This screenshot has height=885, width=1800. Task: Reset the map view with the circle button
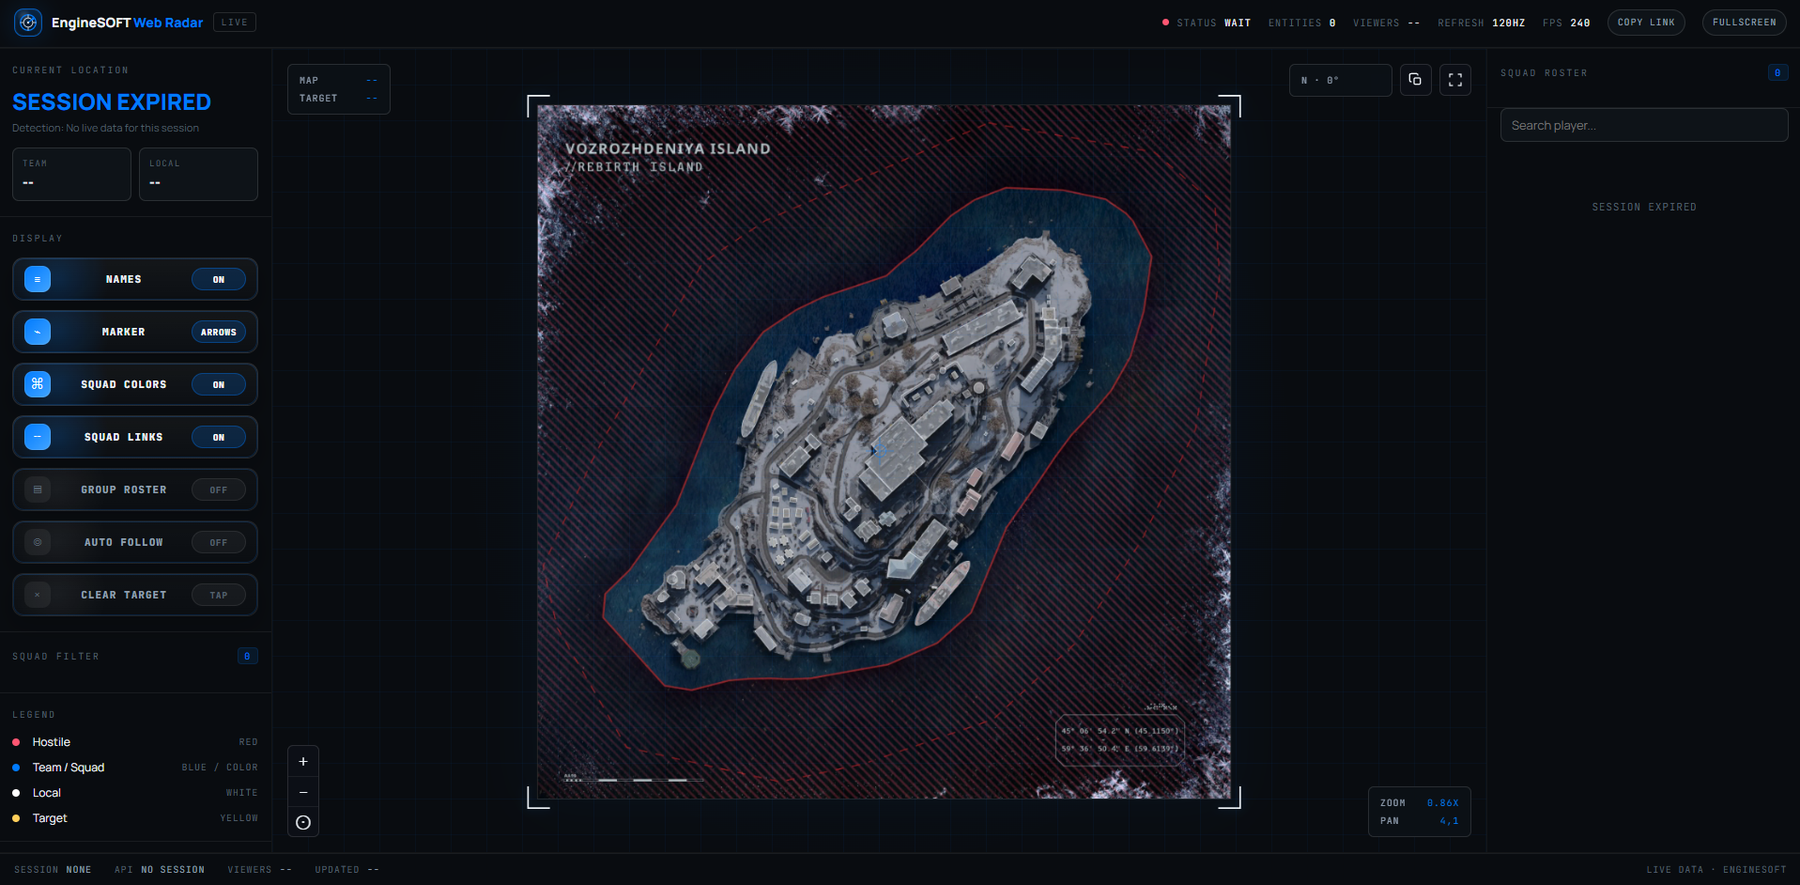pos(303,822)
